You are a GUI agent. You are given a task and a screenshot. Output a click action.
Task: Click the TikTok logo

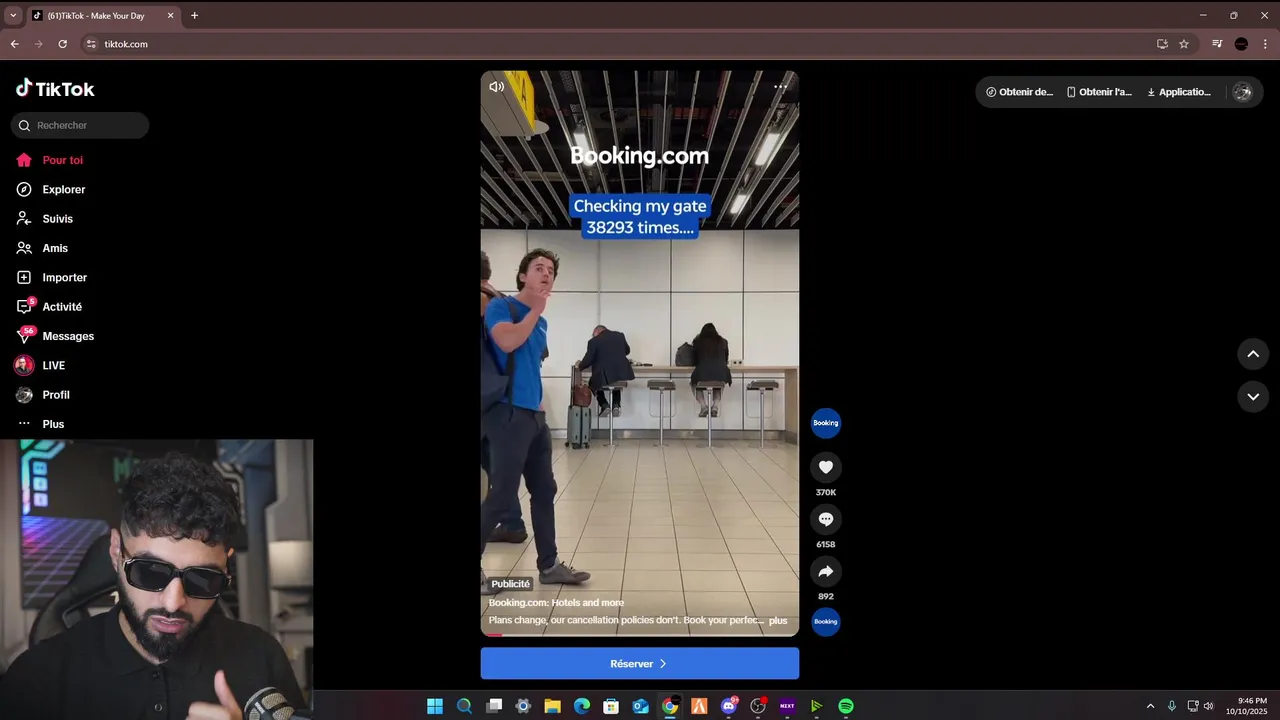coord(55,89)
